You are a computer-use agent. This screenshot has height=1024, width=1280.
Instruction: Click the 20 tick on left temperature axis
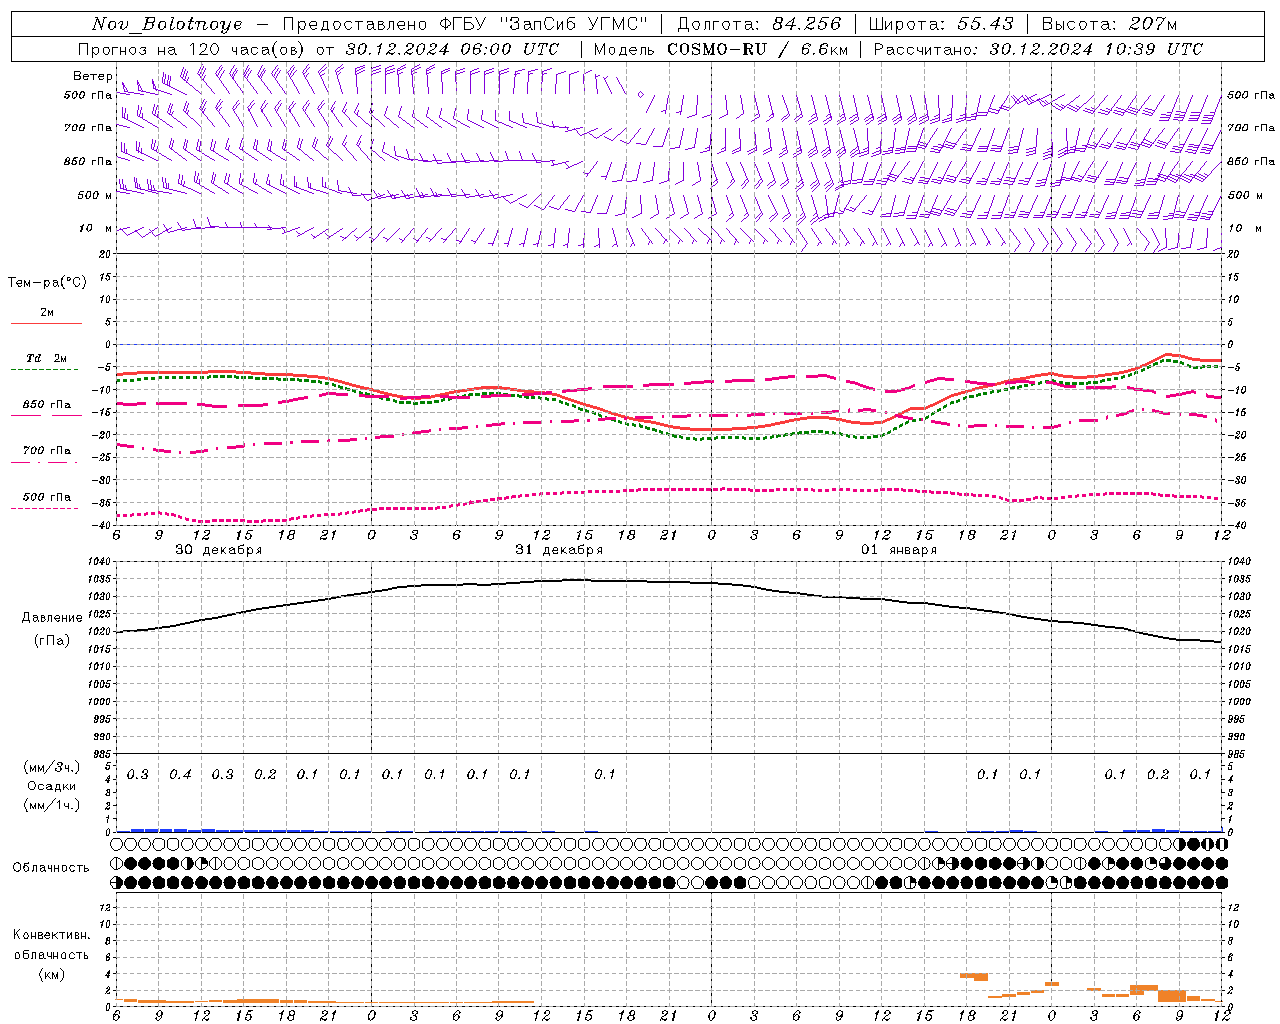pos(106,254)
